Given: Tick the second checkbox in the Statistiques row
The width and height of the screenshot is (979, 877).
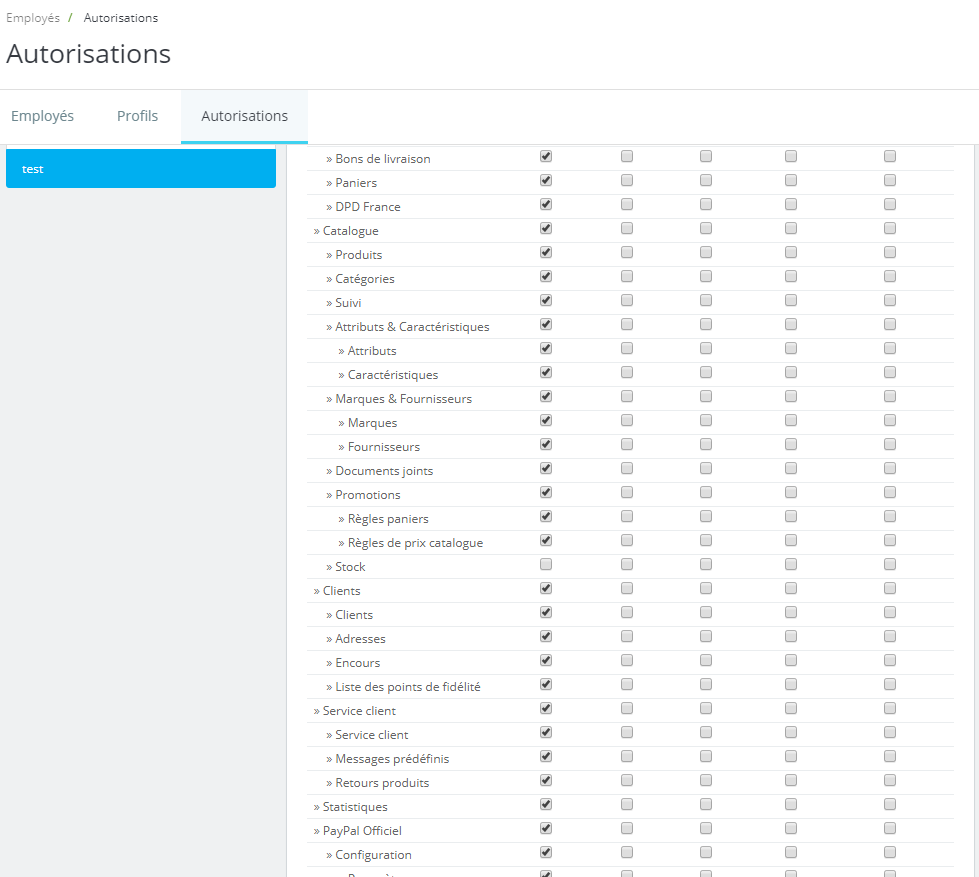Looking at the screenshot, I should tap(627, 805).
